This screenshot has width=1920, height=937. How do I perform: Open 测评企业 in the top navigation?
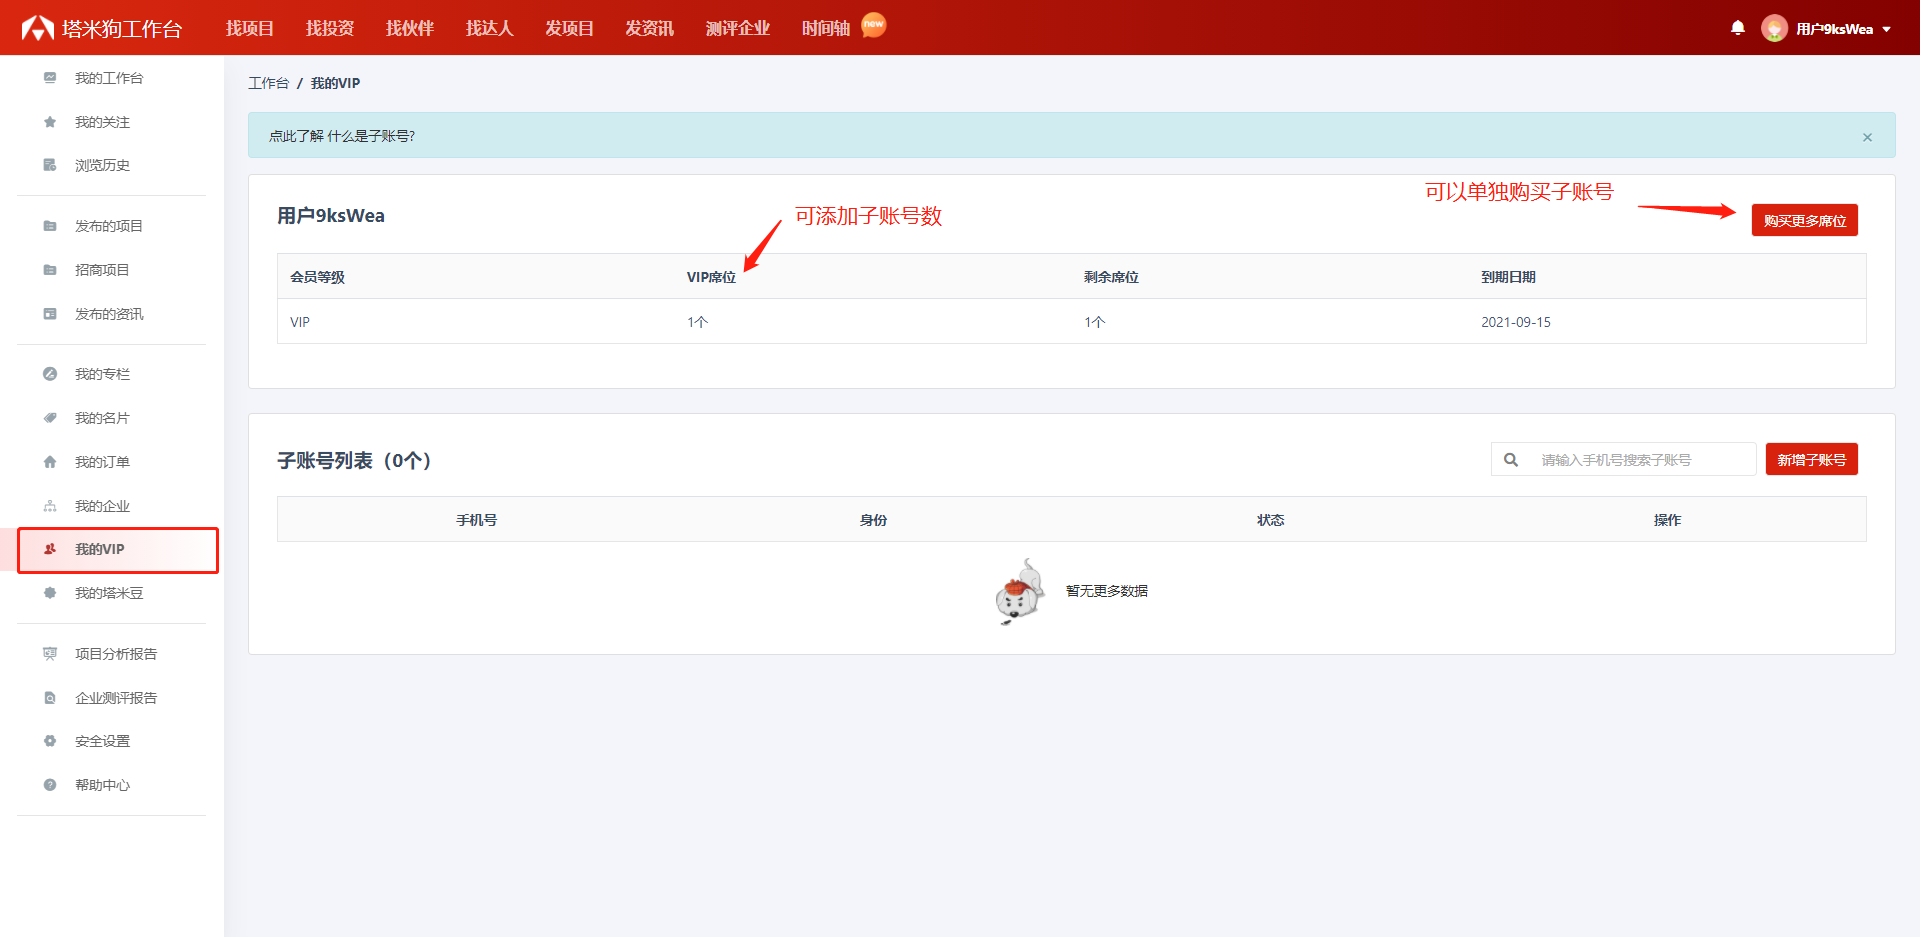[x=738, y=28]
